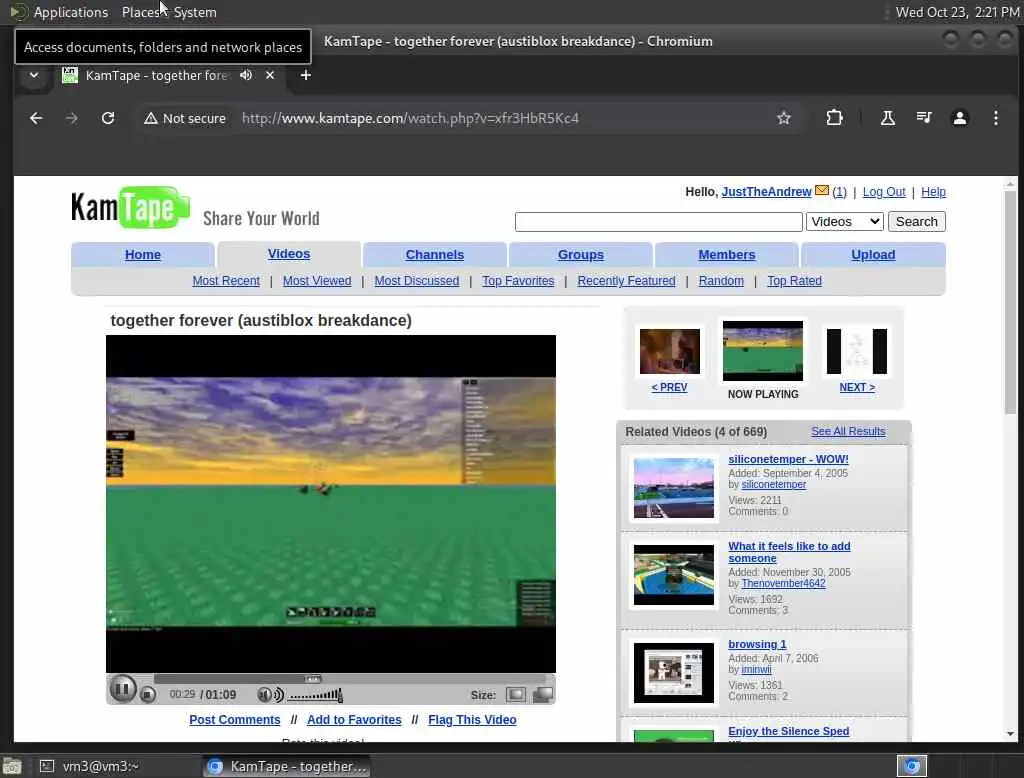Seek in the video progress bar
Screen dimensions: 1024x778
(x=349, y=679)
